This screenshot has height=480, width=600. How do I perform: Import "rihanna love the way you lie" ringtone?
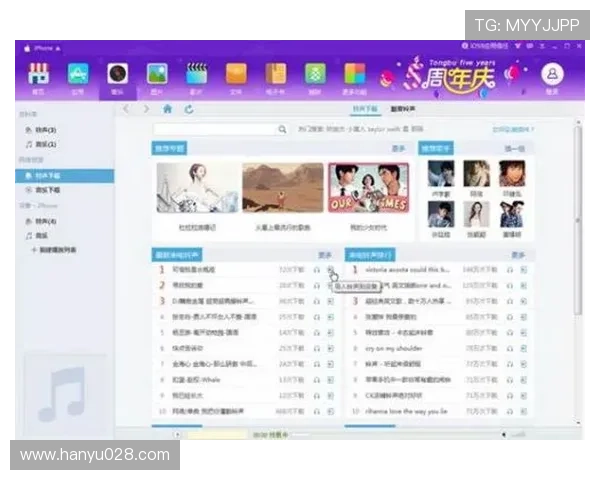pyautogui.click(x=524, y=411)
